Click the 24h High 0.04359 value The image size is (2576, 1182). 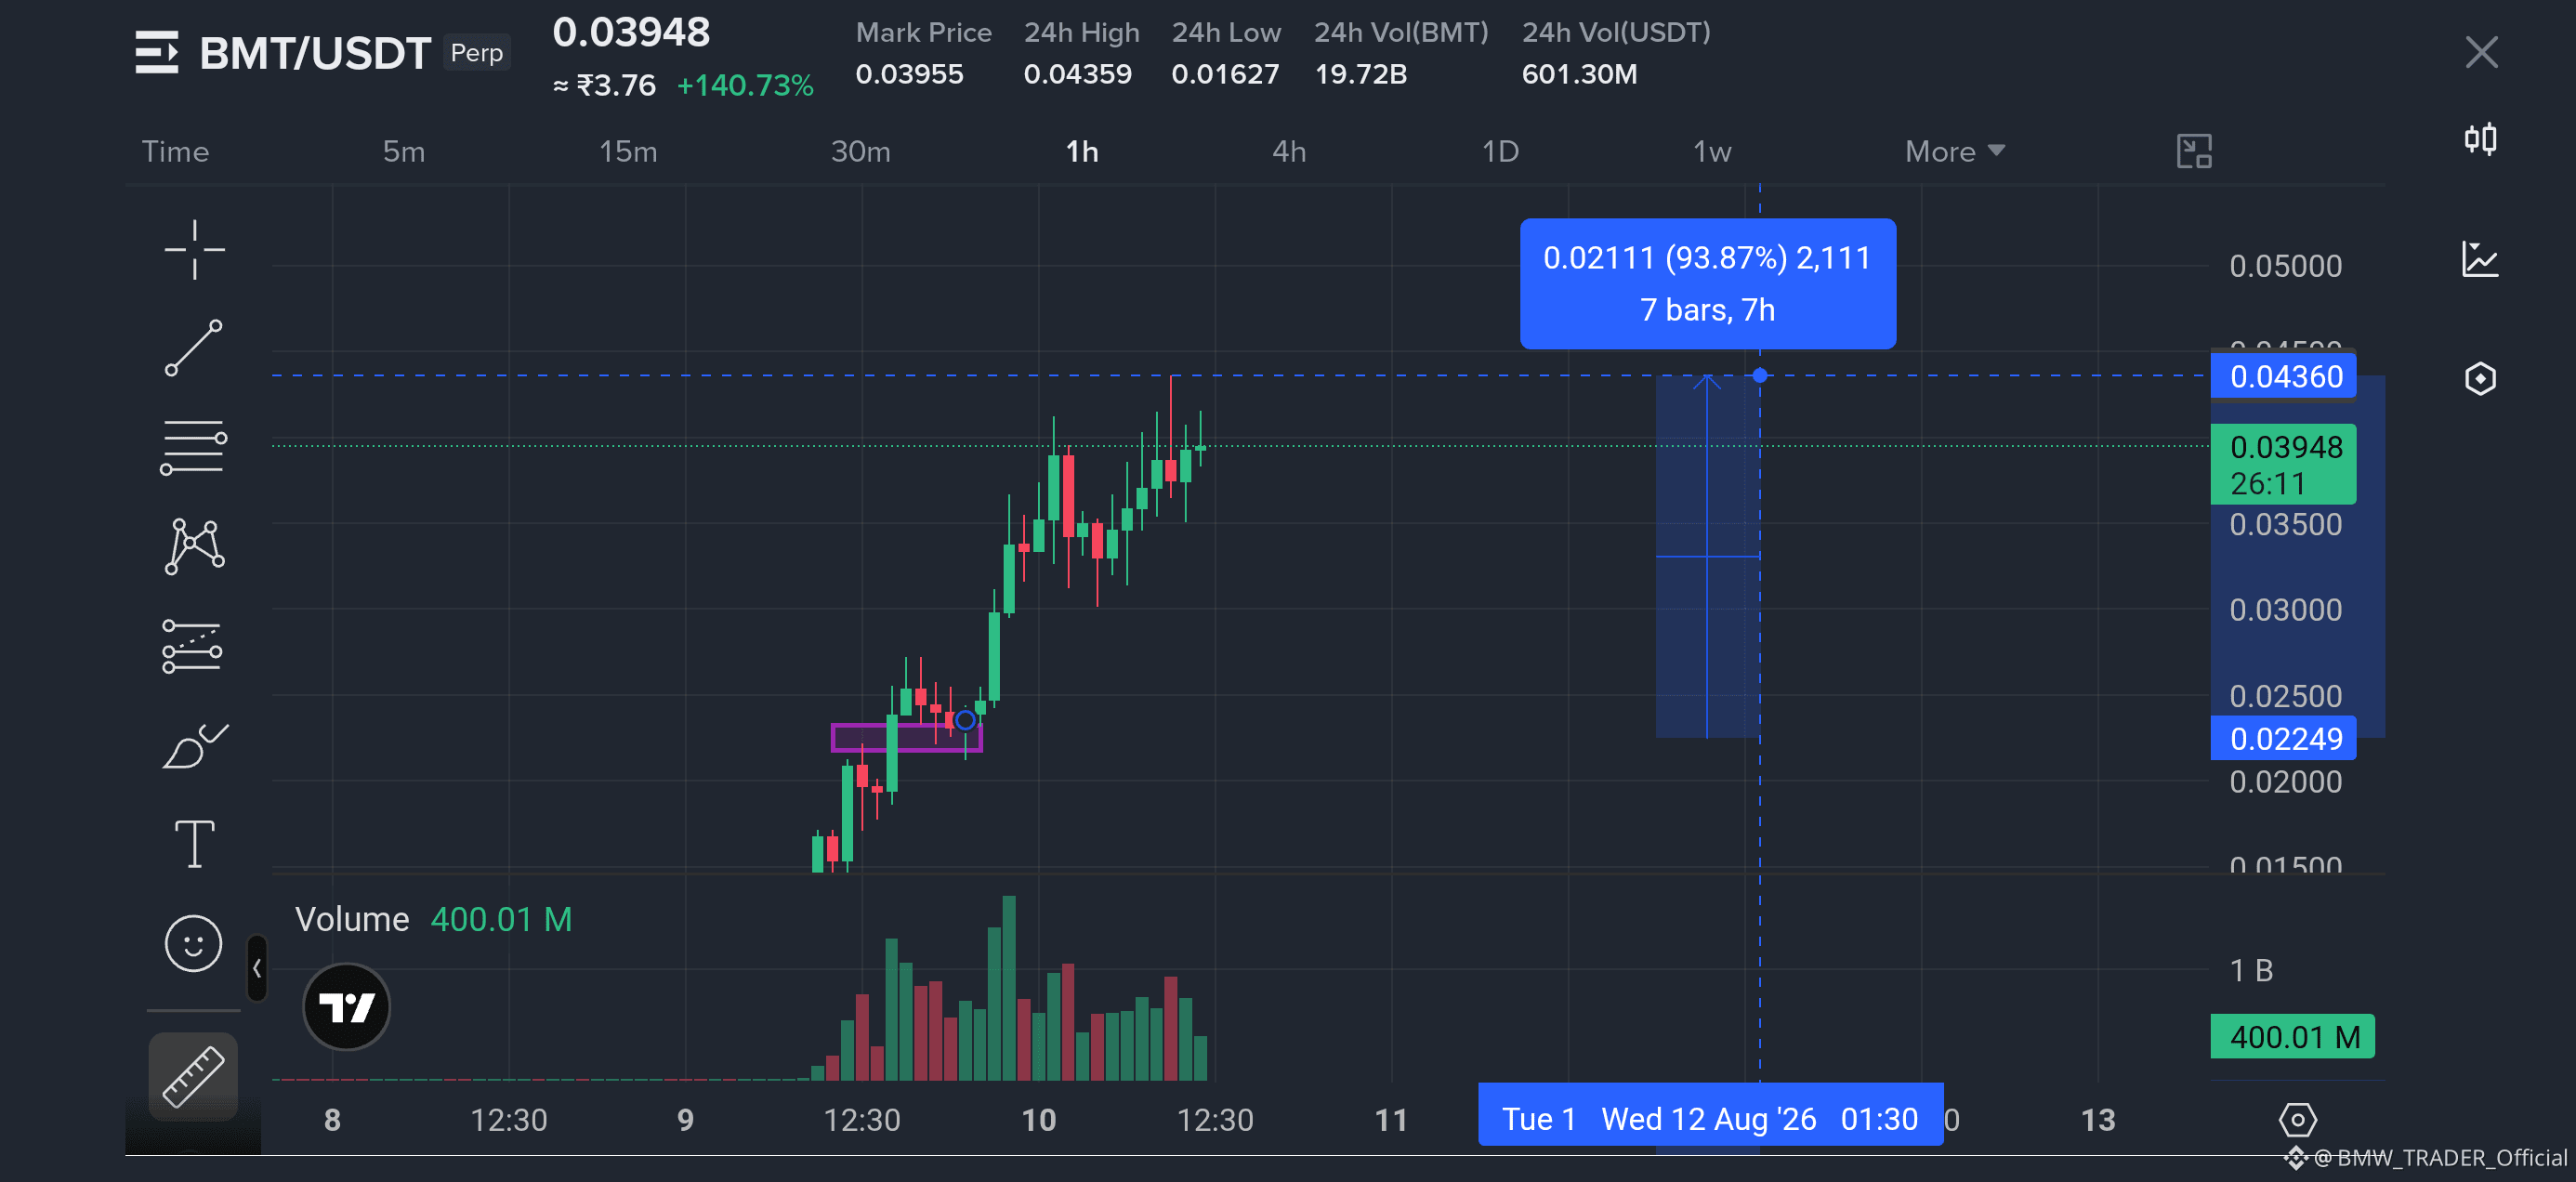click(1077, 74)
